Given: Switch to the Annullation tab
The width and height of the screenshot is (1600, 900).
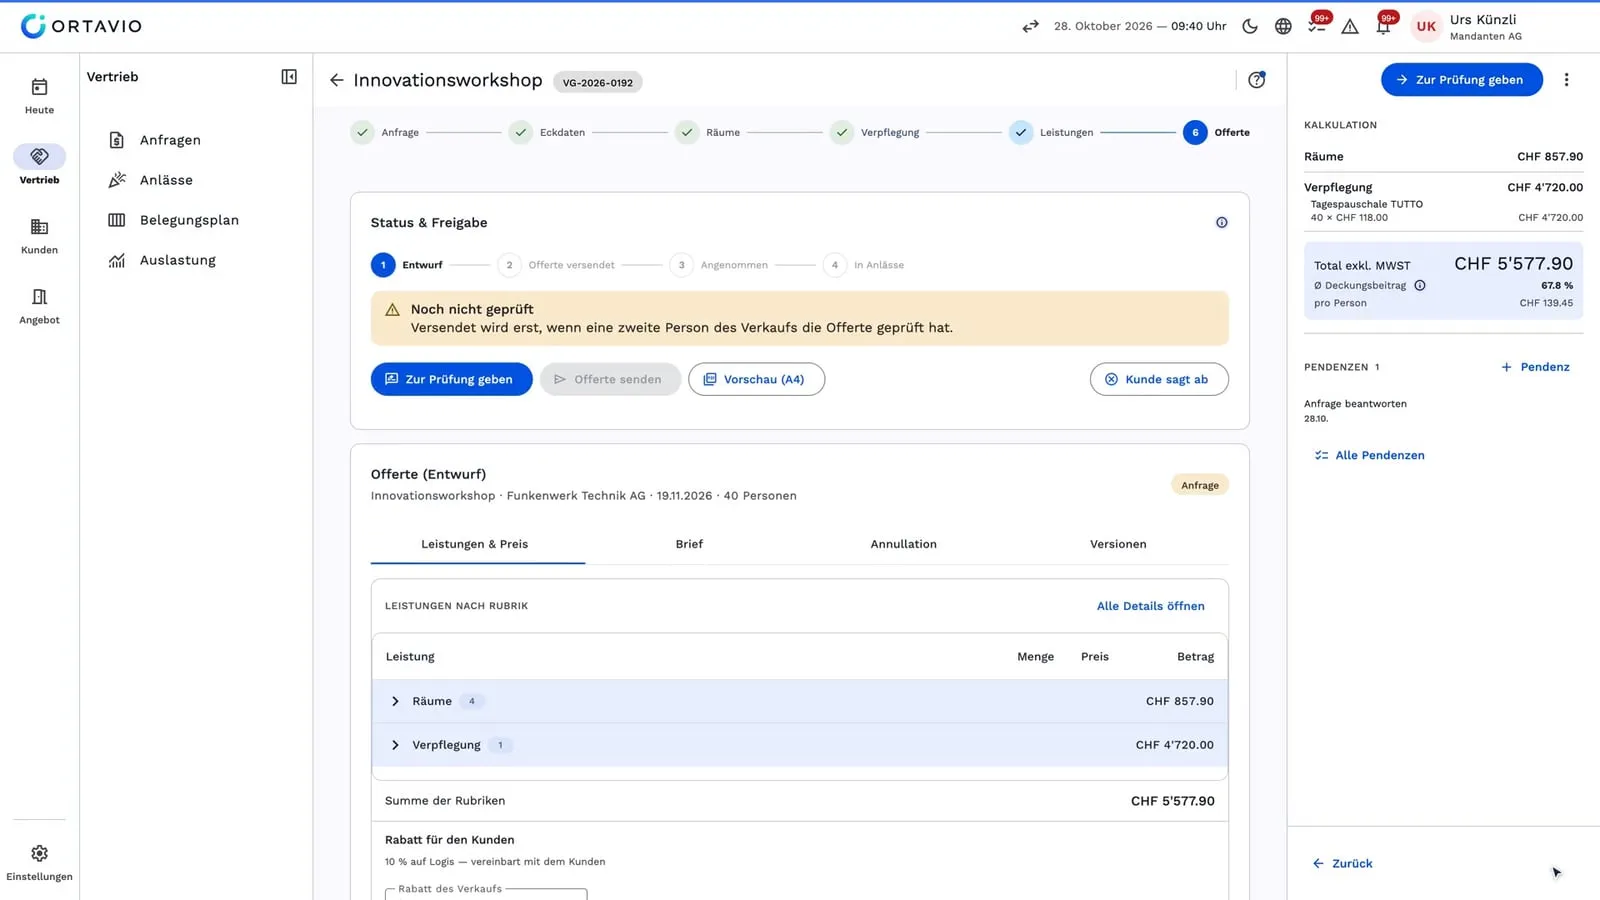Looking at the screenshot, I should pos(903,544).
